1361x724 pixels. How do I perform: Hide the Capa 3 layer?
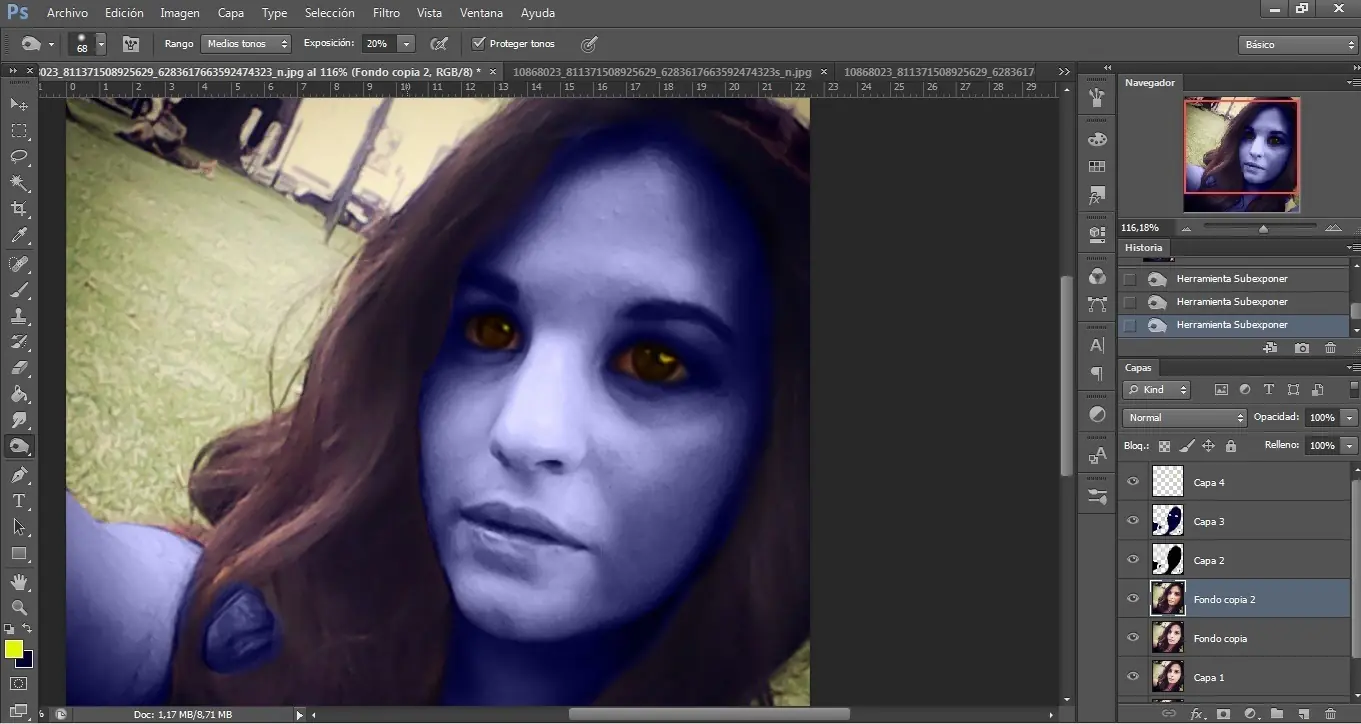pos(1133,521)
